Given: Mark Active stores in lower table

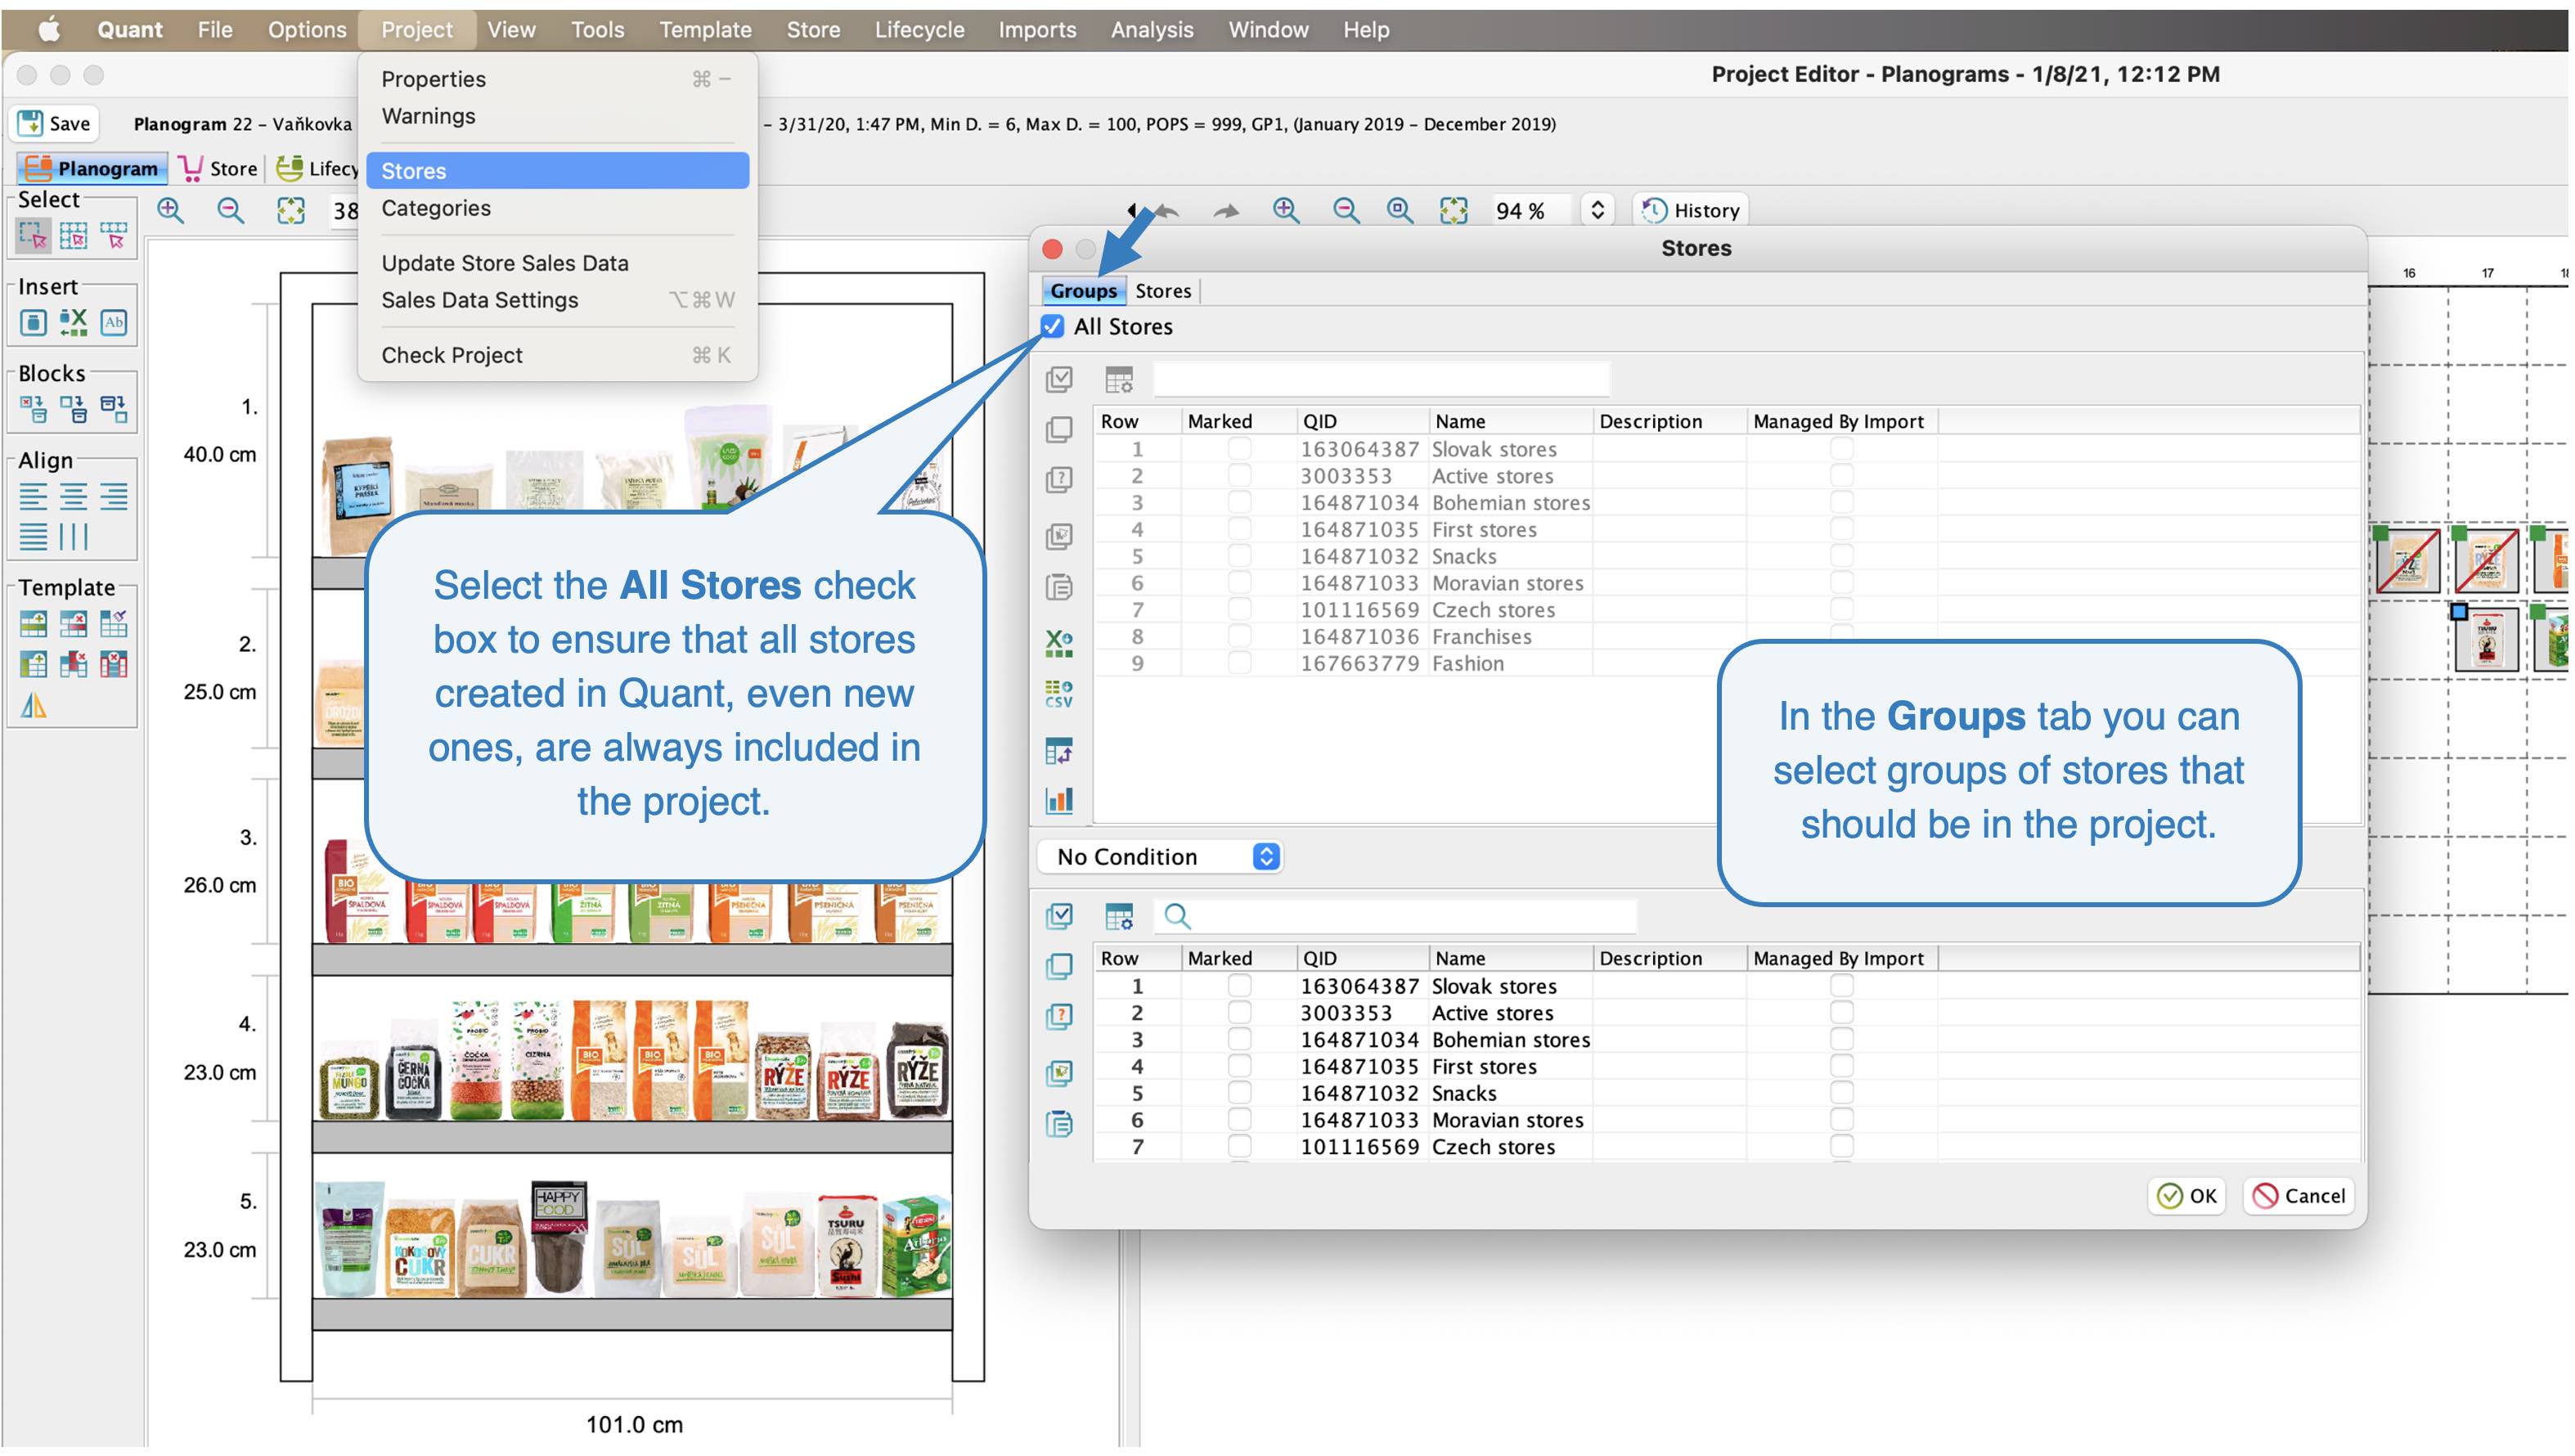Looking at the screenshot, I should (x=1239, y=1013).
